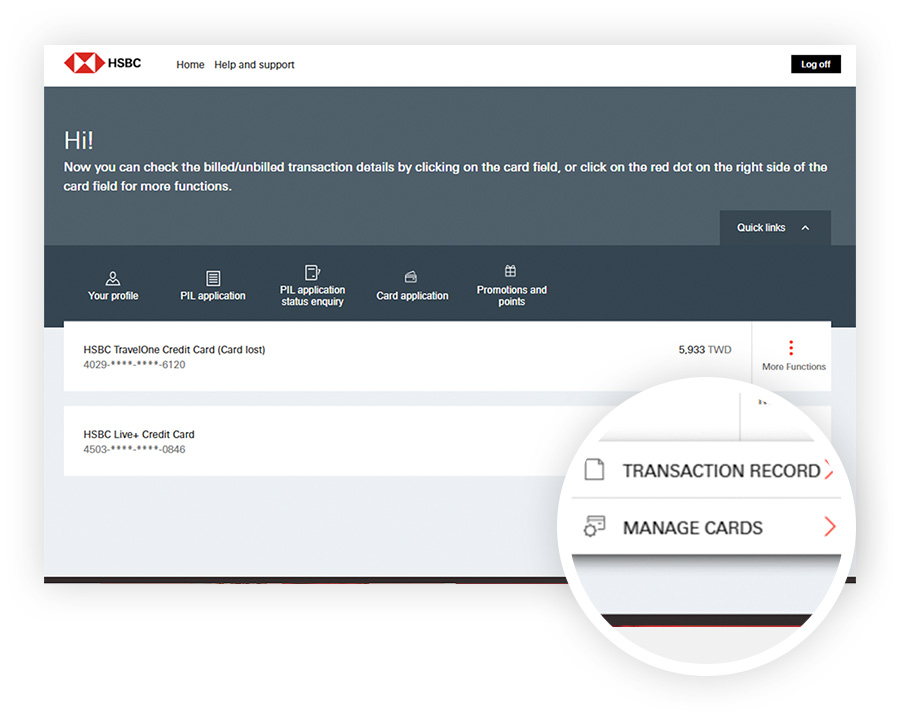The image size is (900, 720).
Task: Click card number 4503-****-****-0846
Action: pyautogui.click(x=134, y=450)
